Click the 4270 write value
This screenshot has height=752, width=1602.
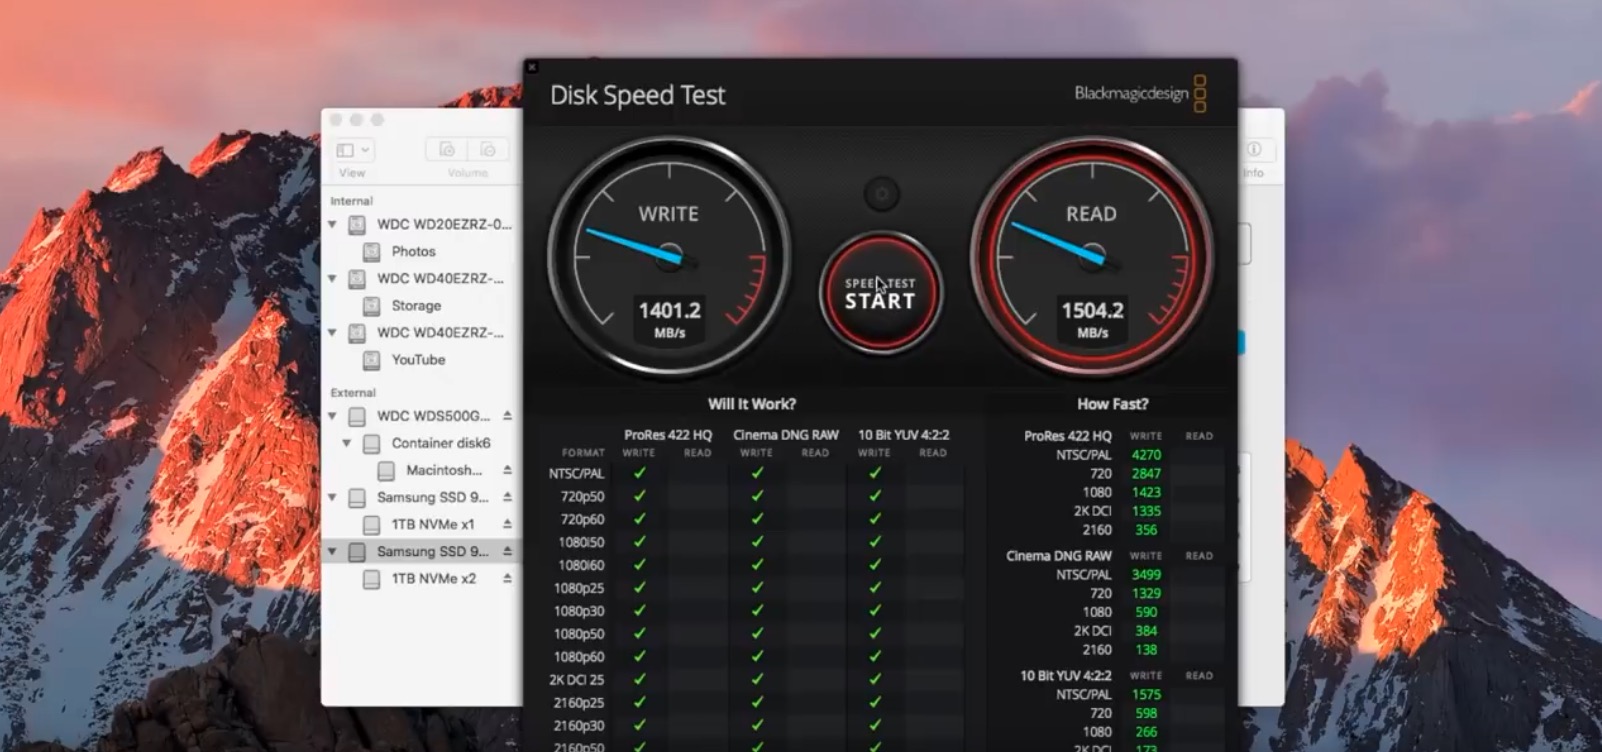tap(1146, 454)
